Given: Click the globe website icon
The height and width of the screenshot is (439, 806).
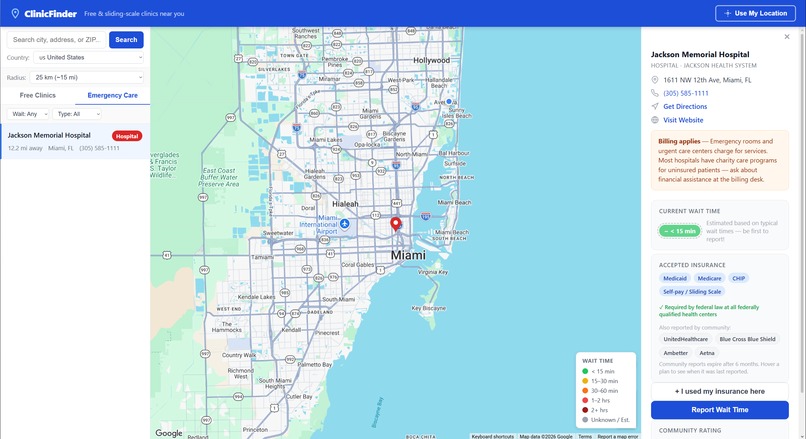Looking at the screenshot, I should pyautogui.click(x=655, y=120).
